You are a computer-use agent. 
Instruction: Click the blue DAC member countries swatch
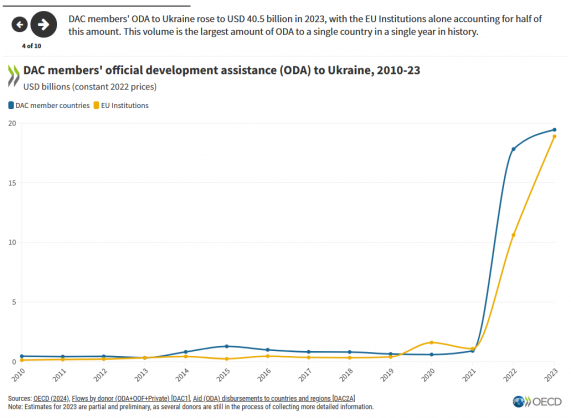point(11,106)
